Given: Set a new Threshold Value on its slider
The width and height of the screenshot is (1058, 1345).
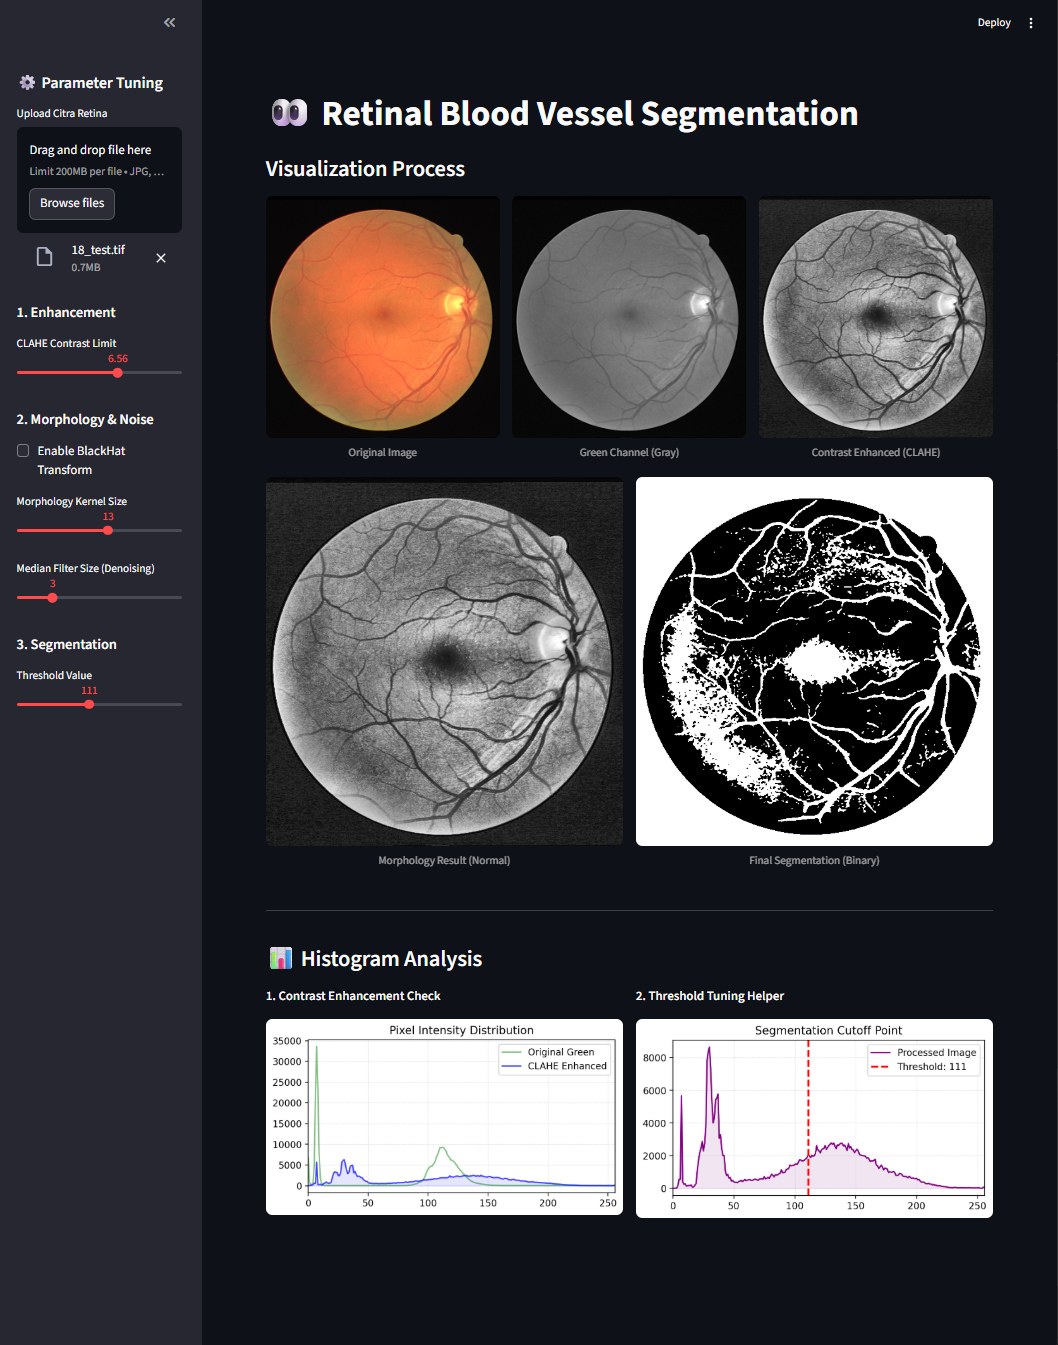Looking at the screenshot, I should pyautogui.click(x=89, y=703).
